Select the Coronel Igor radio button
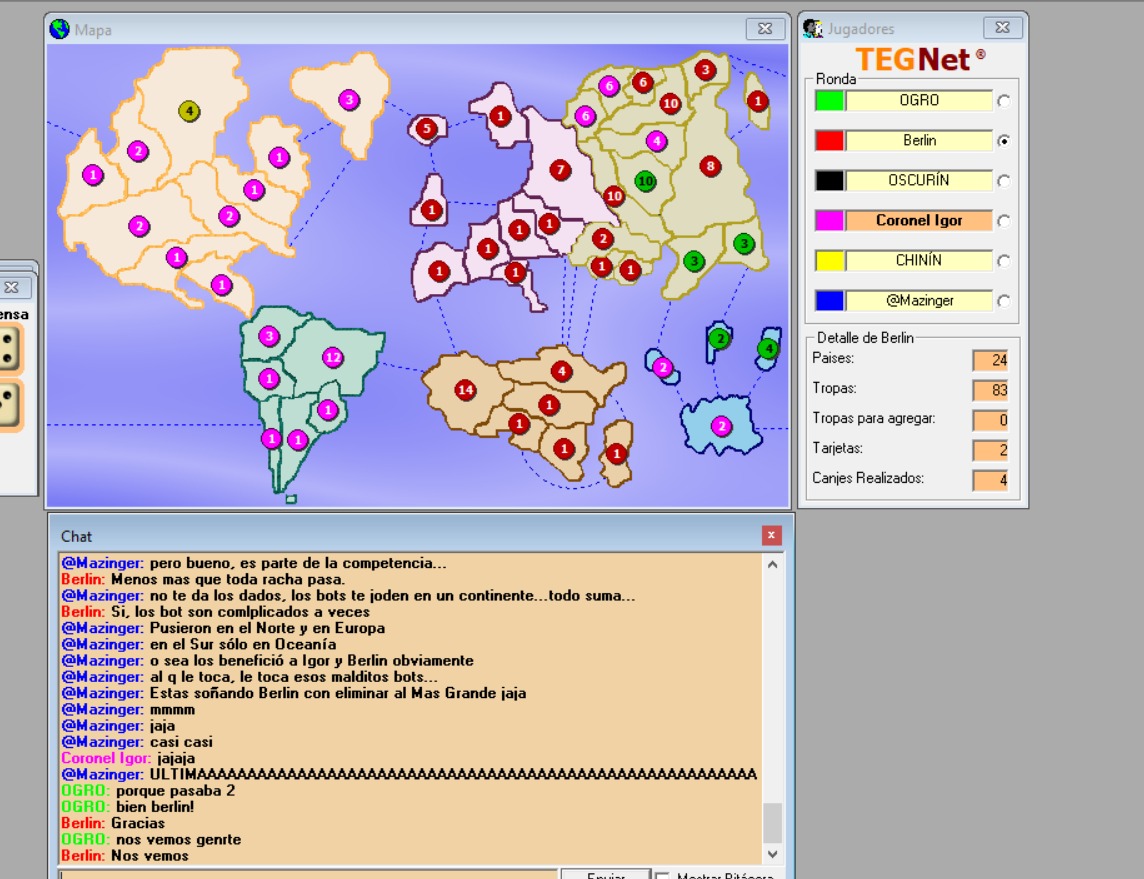The width and height of the screenshot is (1144, 879). click(1003, 221)
